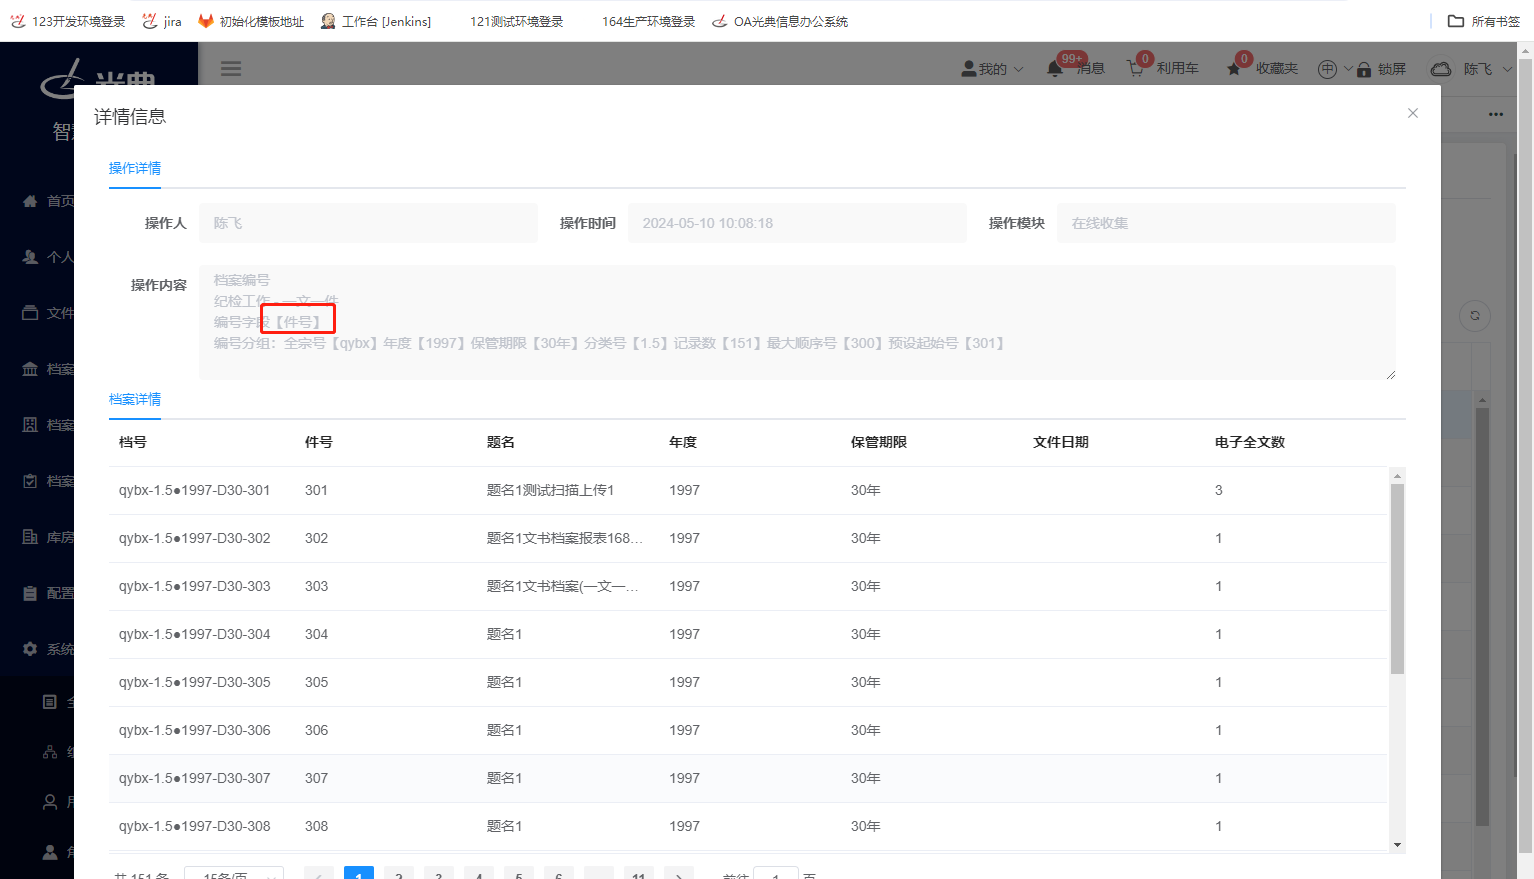Select row qybx-1.5●1997-D30-306
The height and width of the screenshot is (879, 1534).
[748, 730]
